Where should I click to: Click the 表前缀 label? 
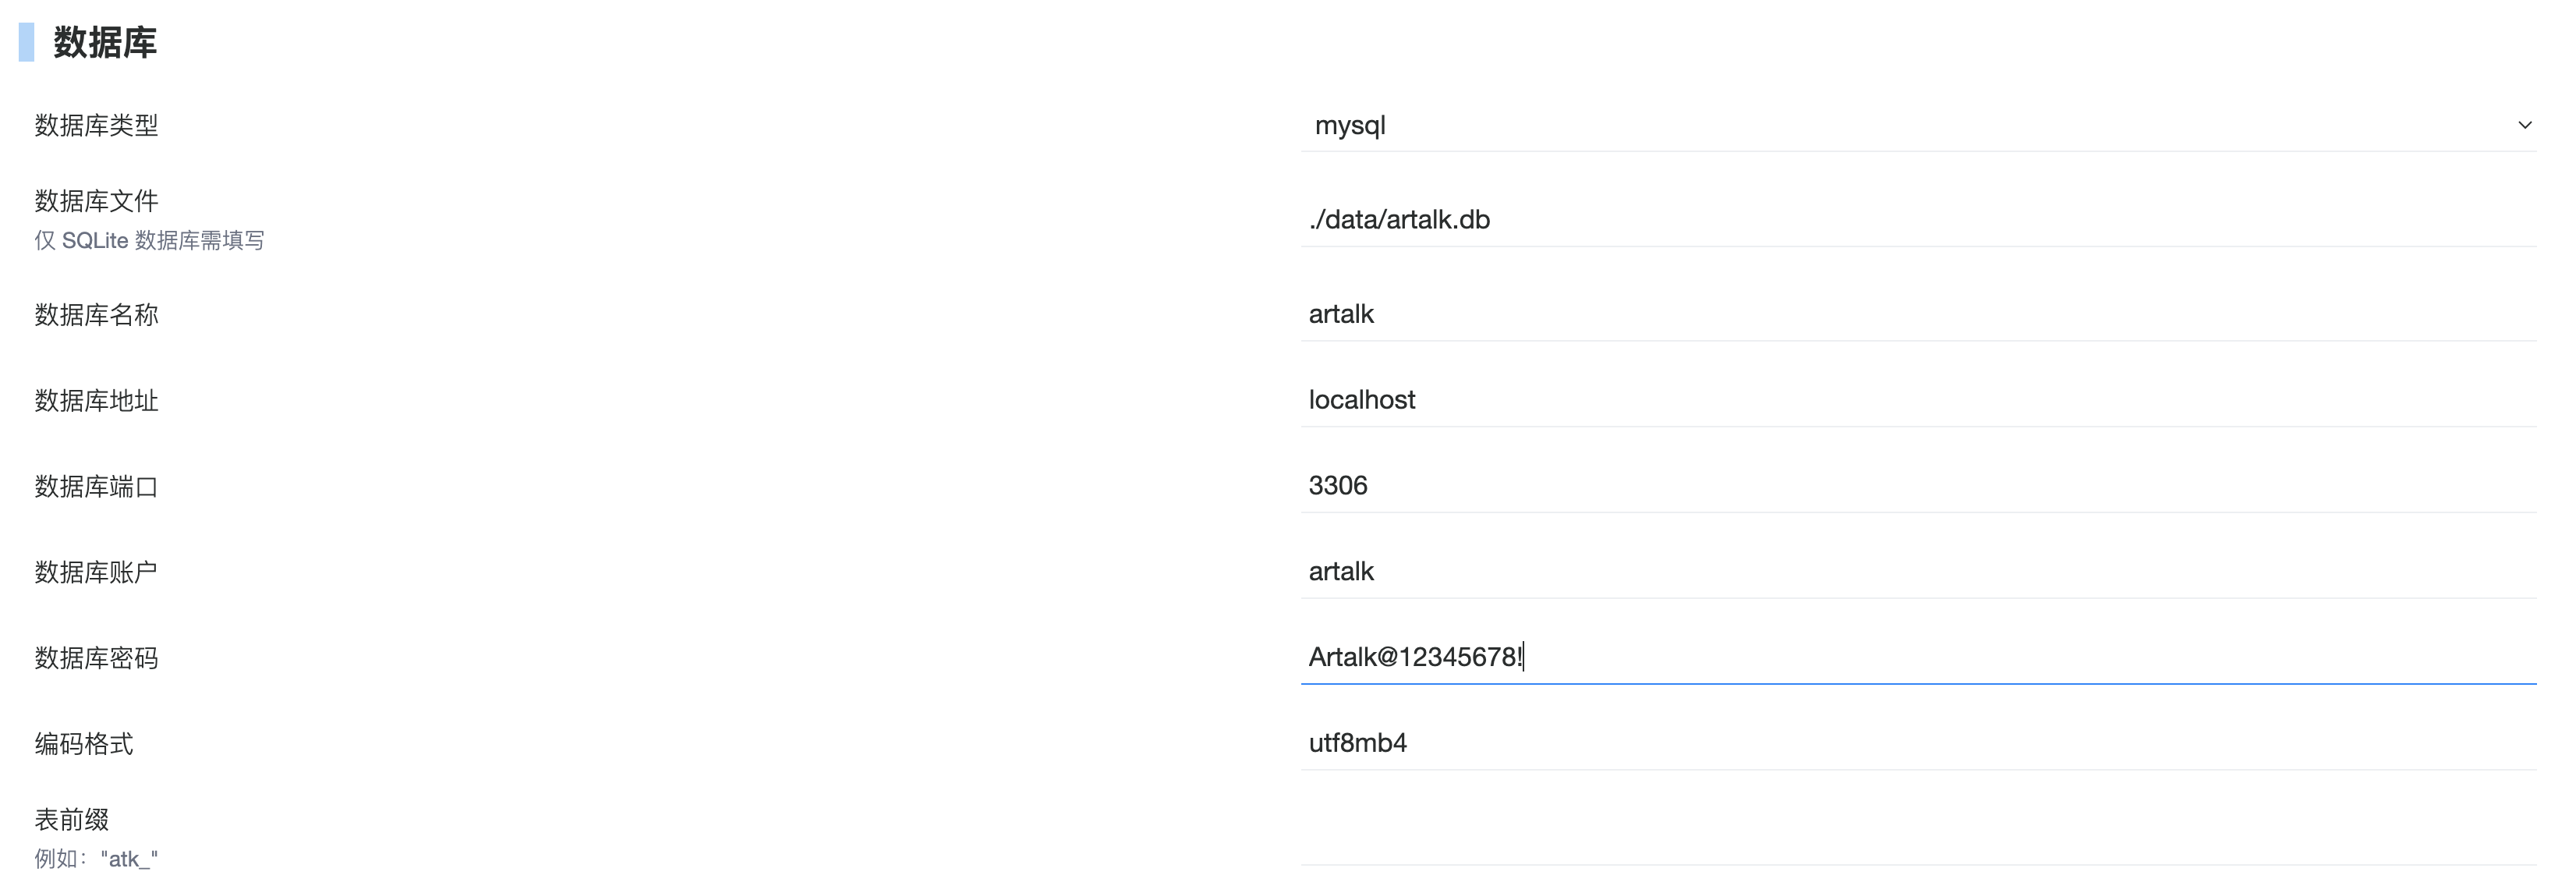pos(71,820)
